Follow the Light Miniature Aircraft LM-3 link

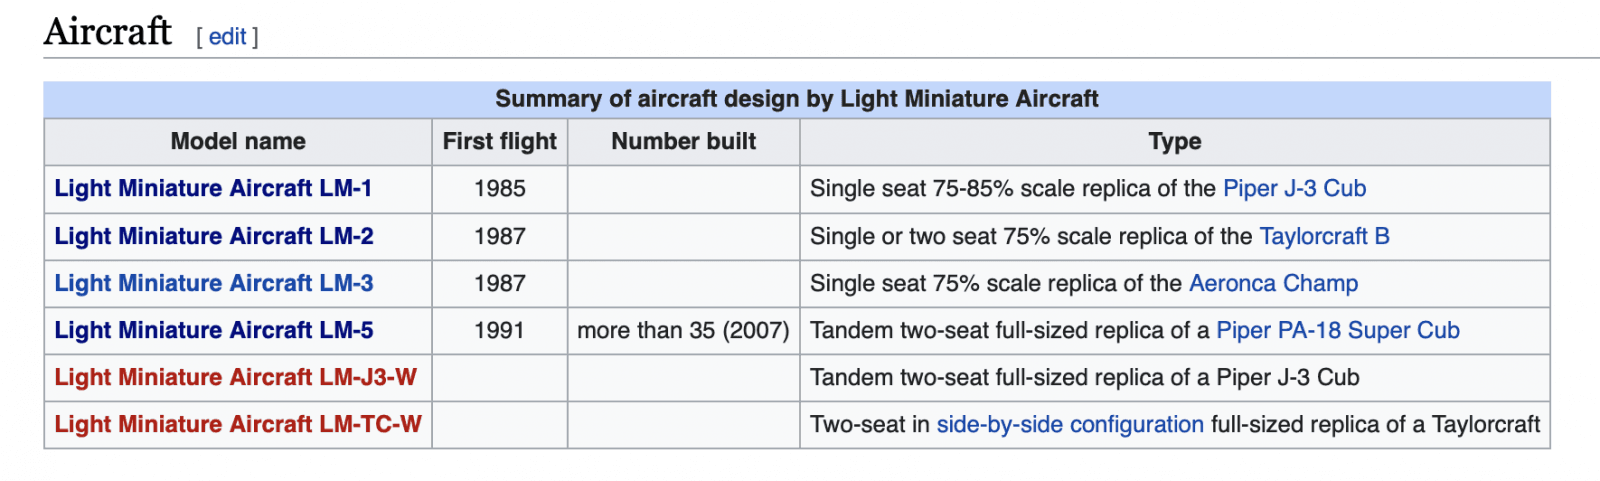214,283
